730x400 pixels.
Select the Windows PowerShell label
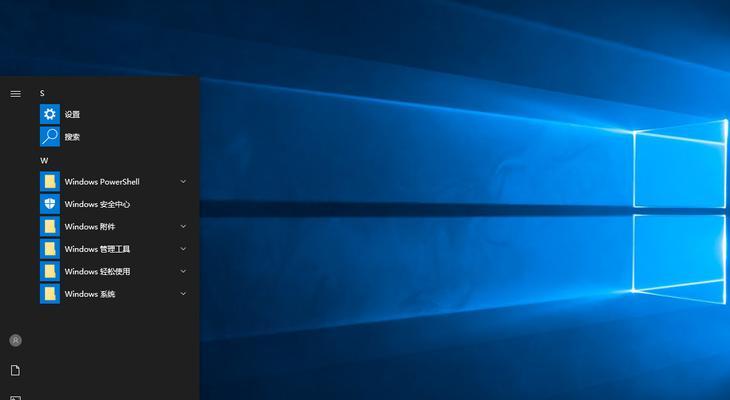[x=102, y=182]
